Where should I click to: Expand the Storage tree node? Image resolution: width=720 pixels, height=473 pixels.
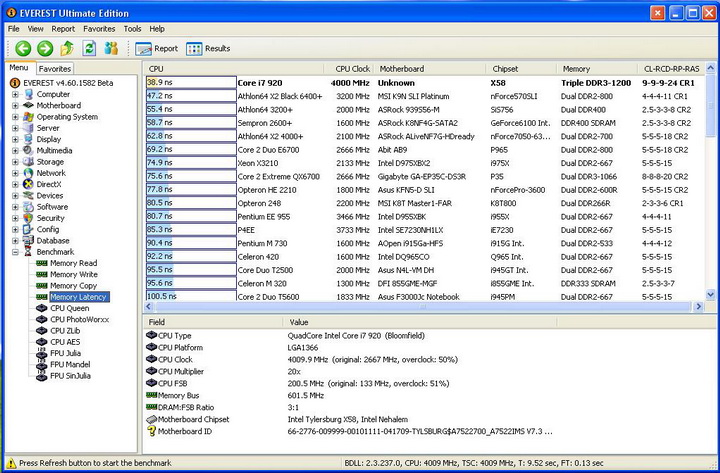coord(15,162)
